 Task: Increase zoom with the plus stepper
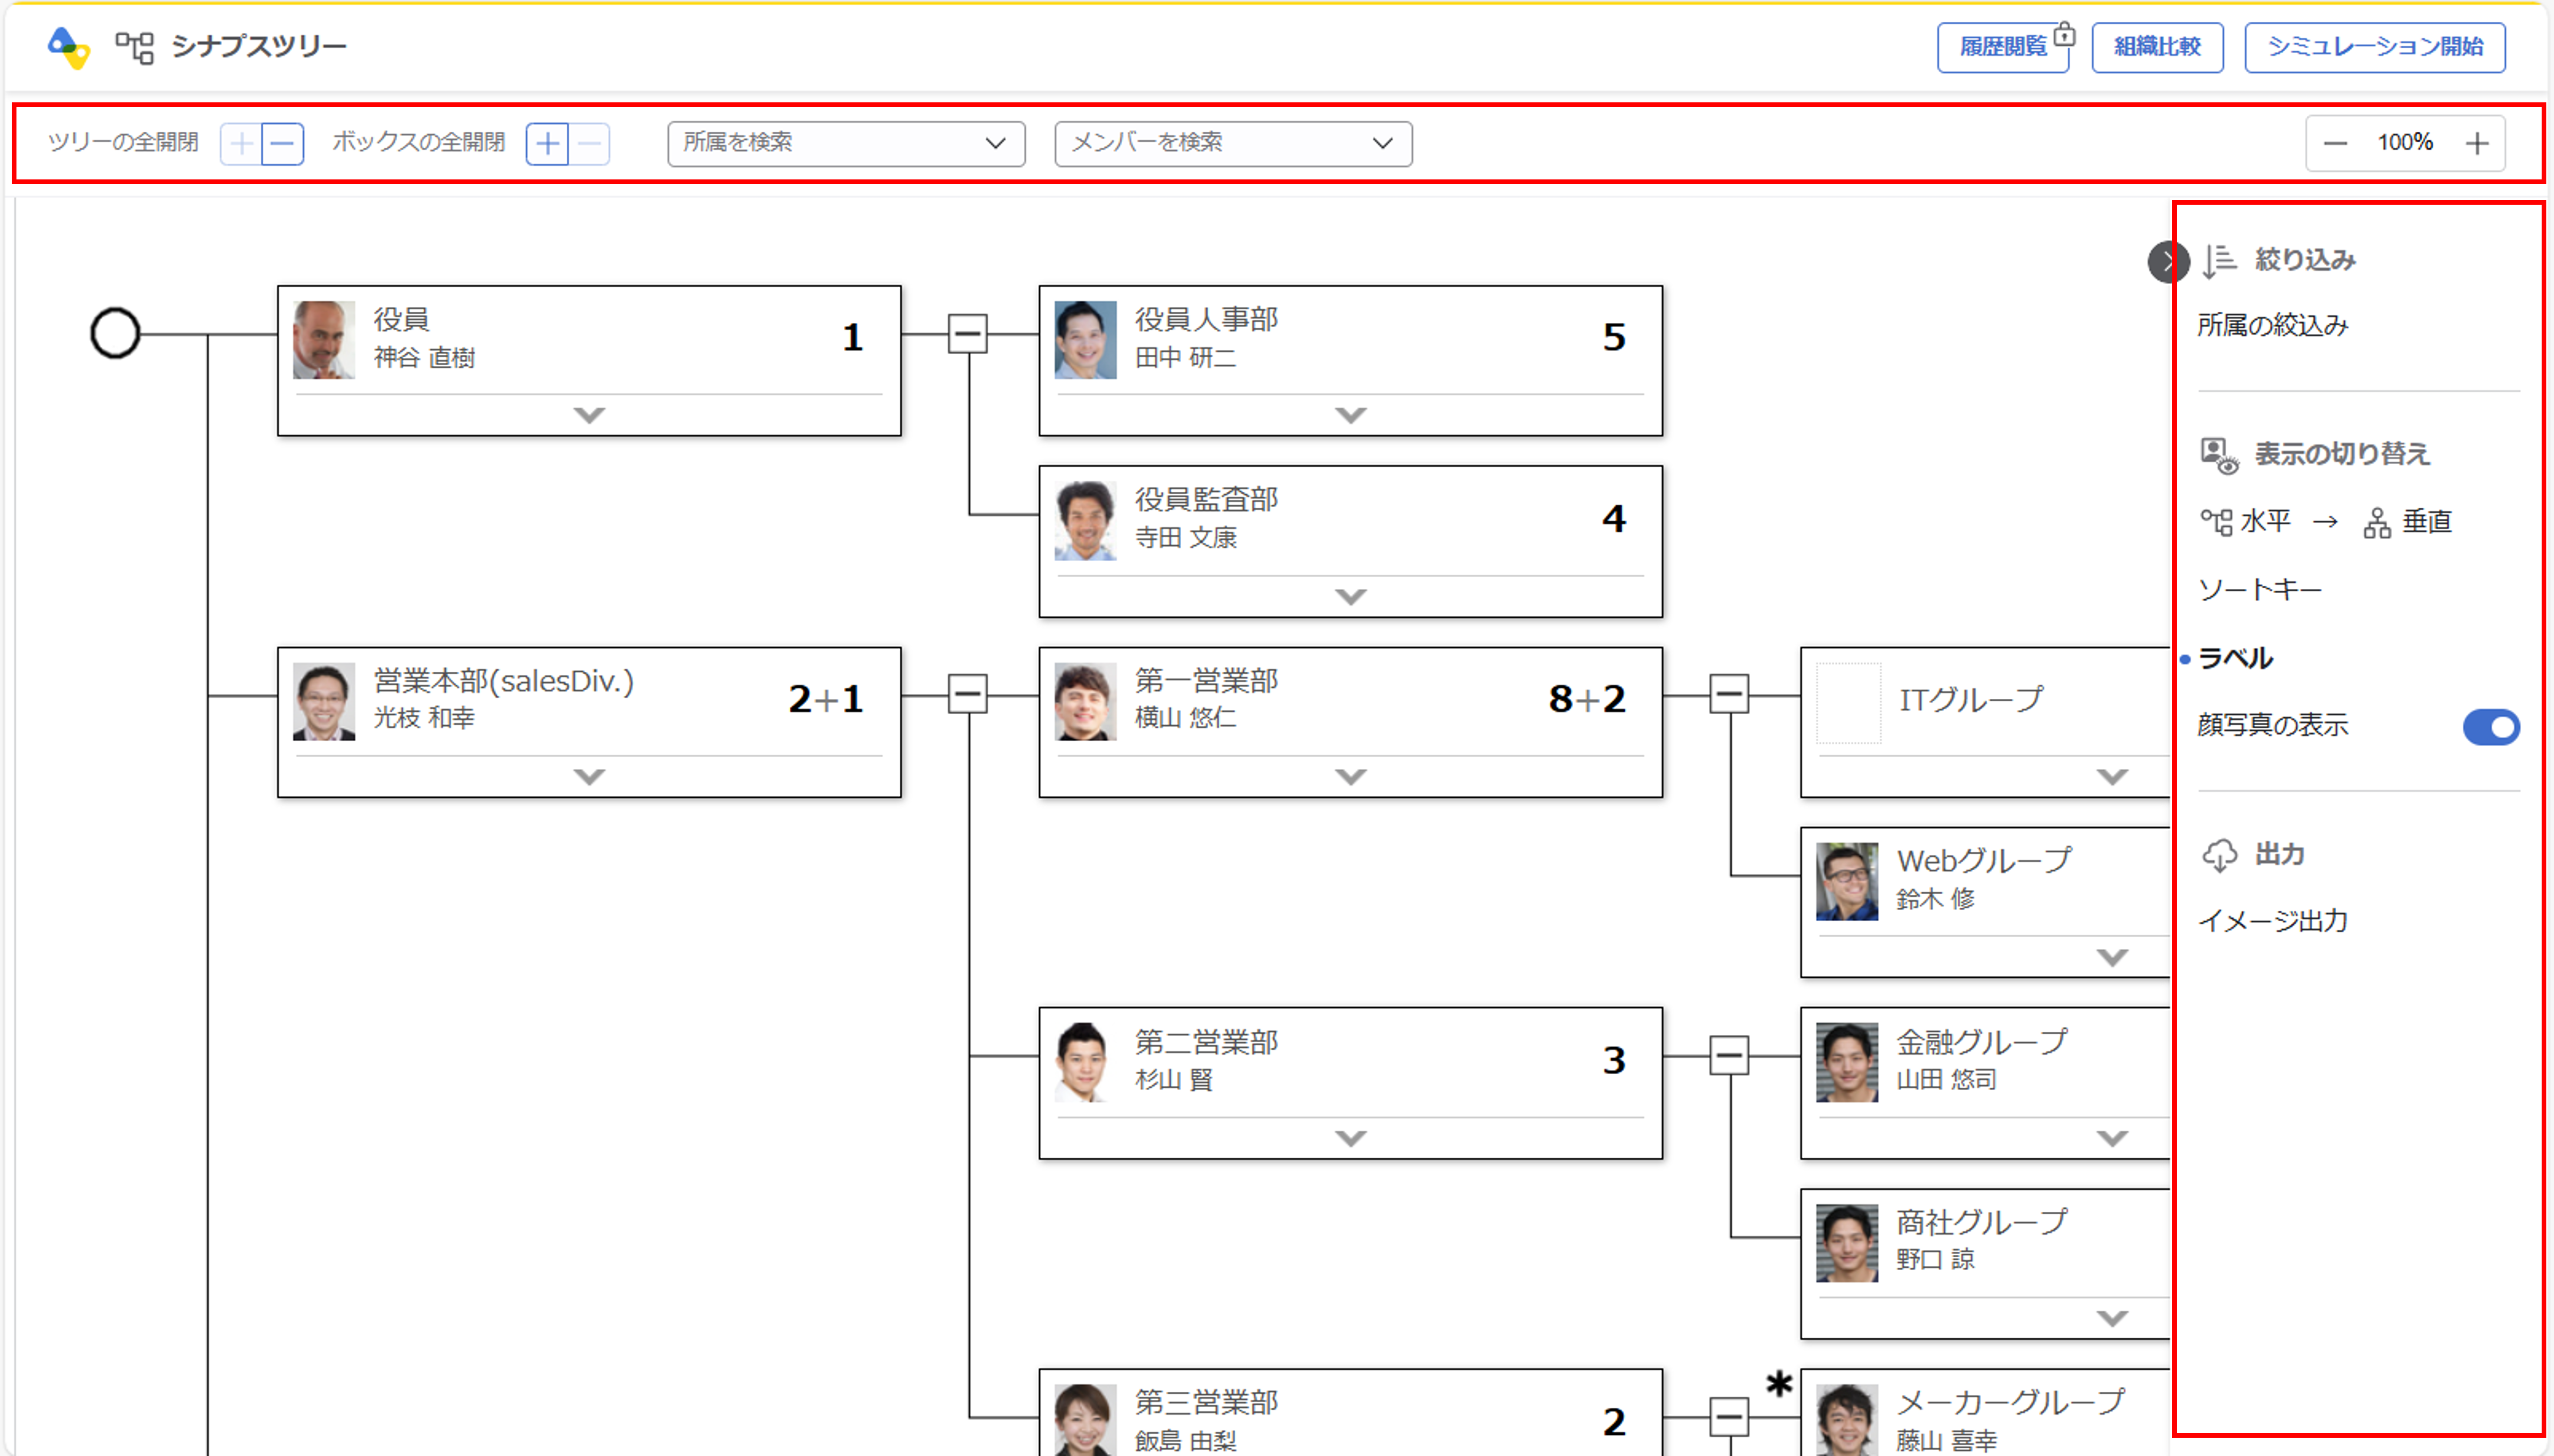point(2477,143)
